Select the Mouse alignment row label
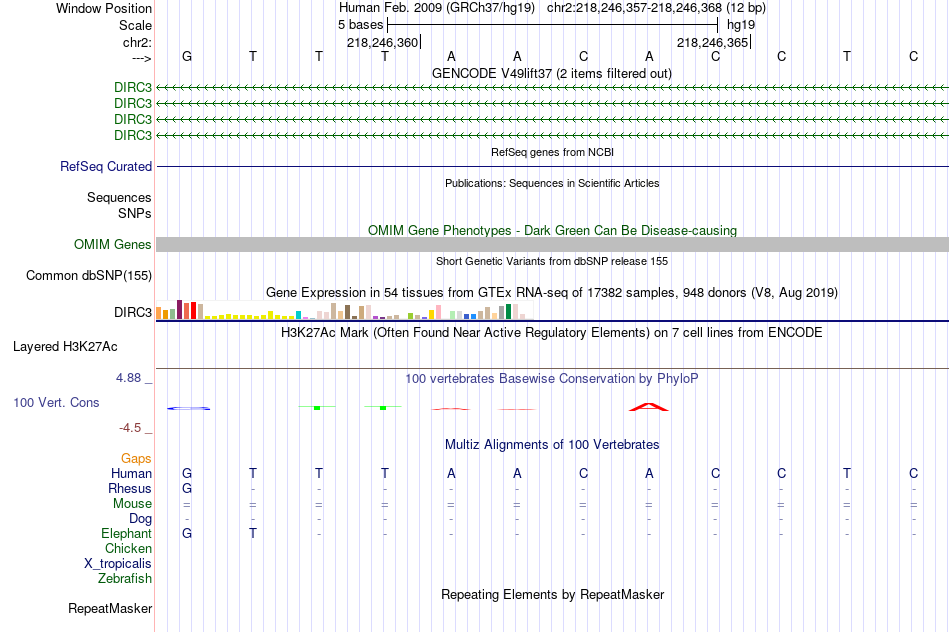 pos(133,504)
